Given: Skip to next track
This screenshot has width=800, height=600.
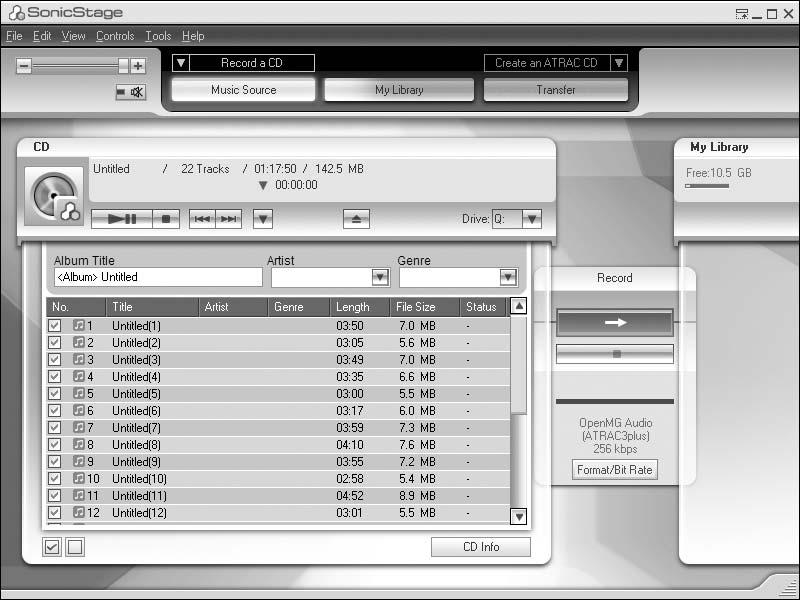Looking at the screenshot, I should click(x=229, y=219).
